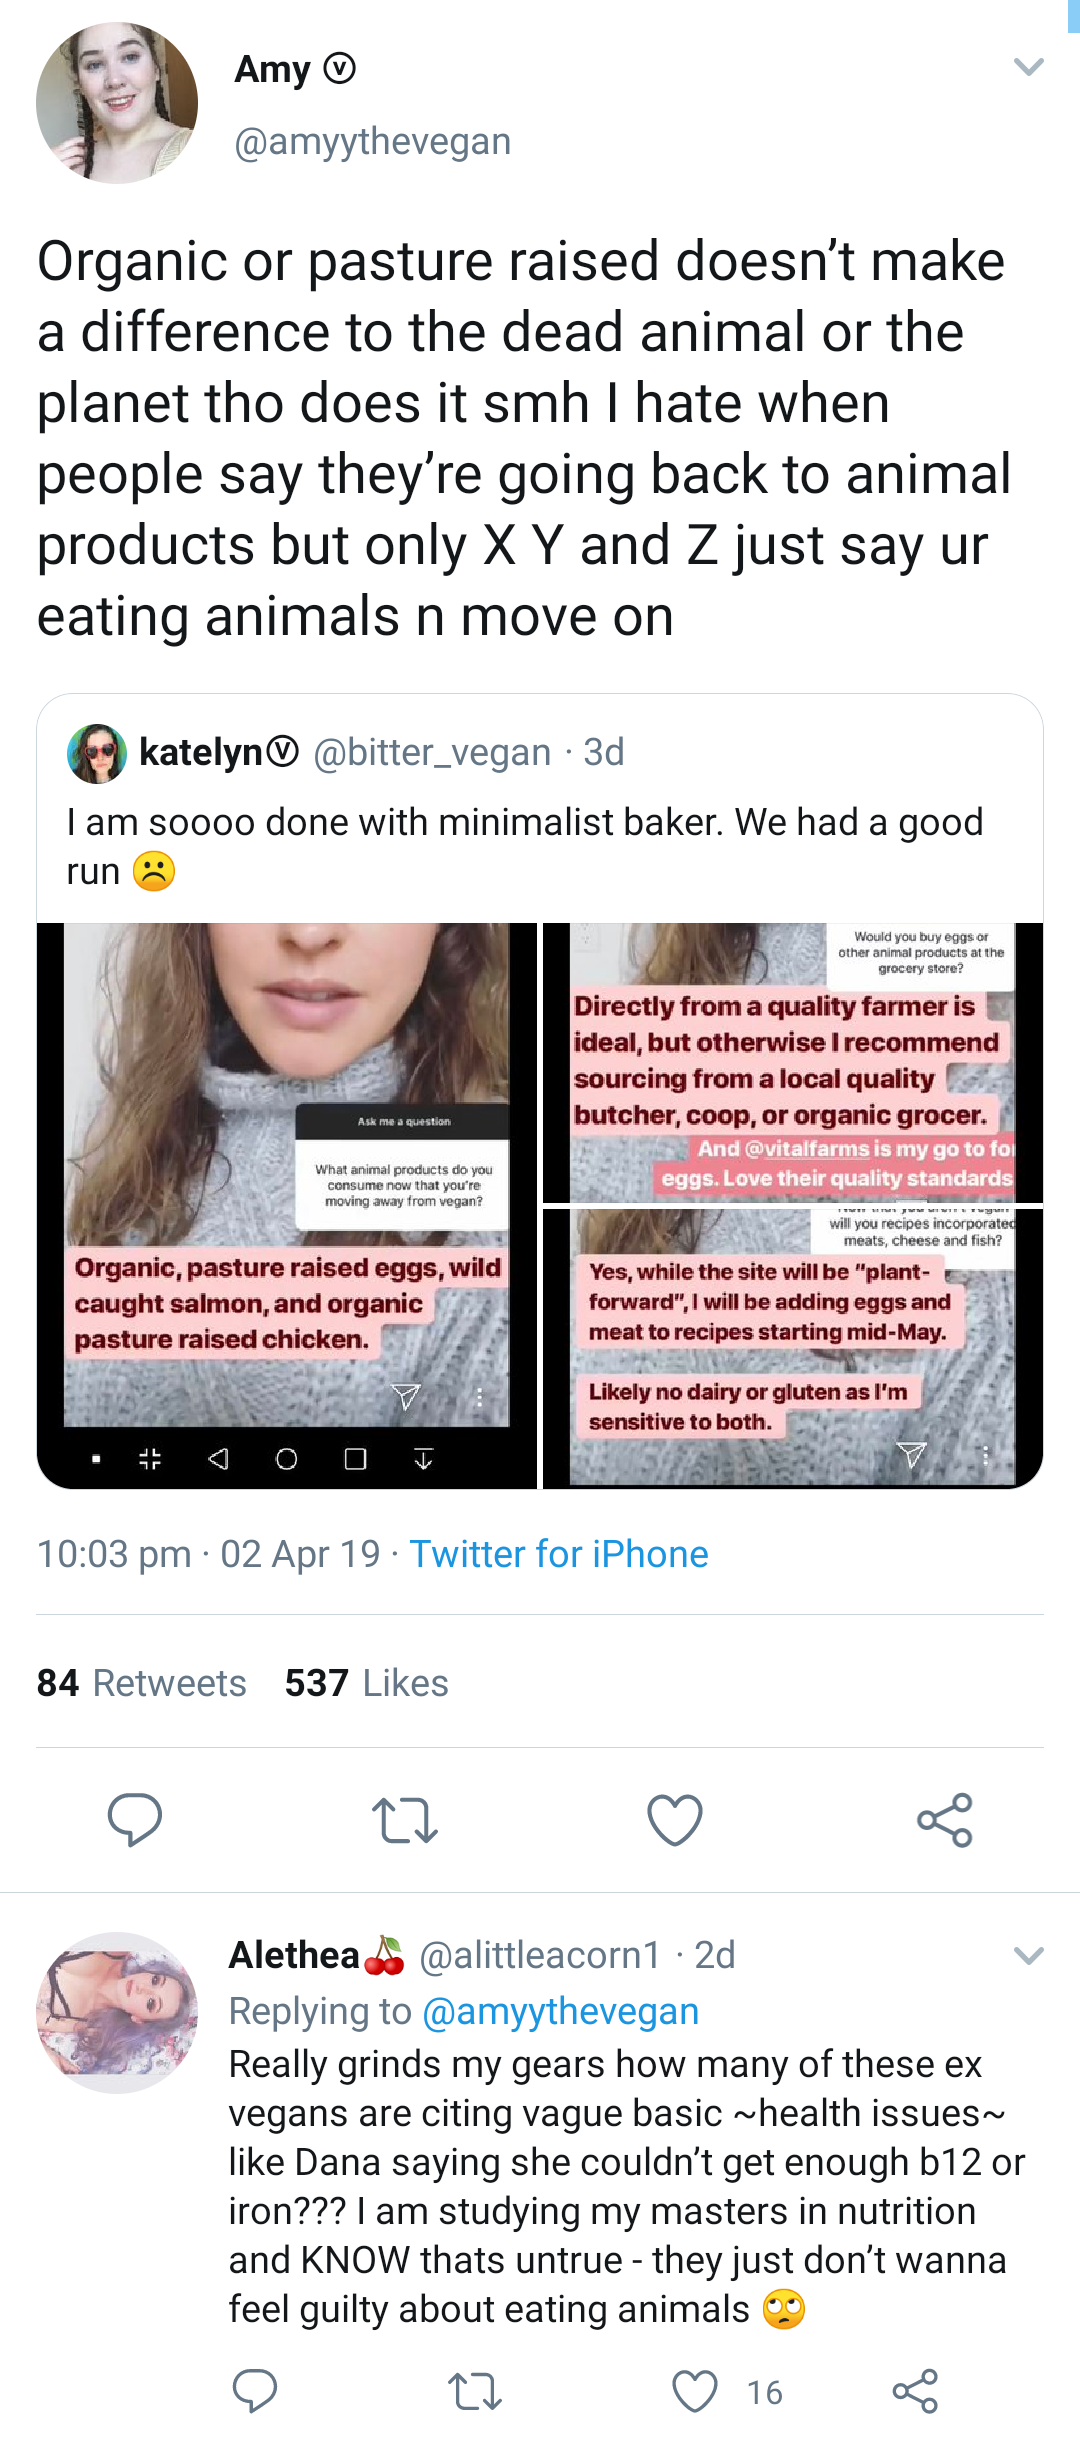Reply to Amy's tweet with comment icon

pyautogui.click(x=135, y=1819)
